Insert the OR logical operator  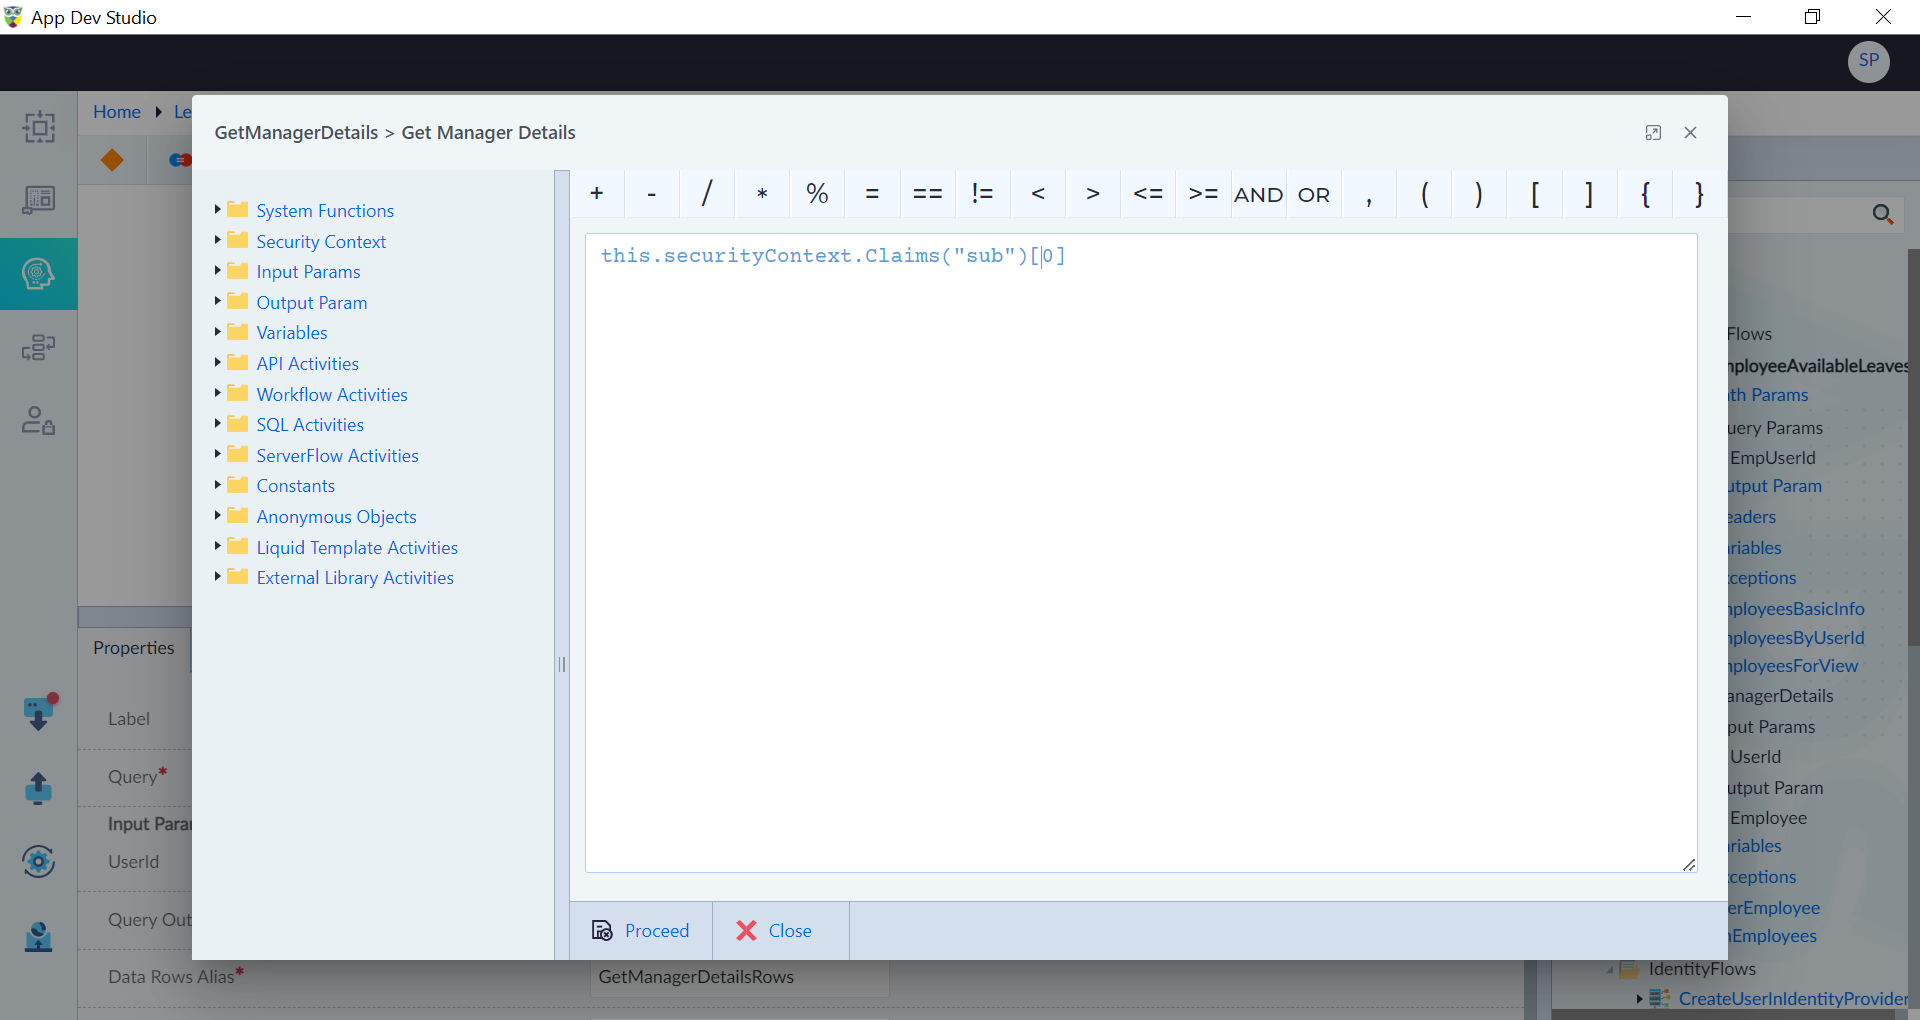coord(1313,194)
